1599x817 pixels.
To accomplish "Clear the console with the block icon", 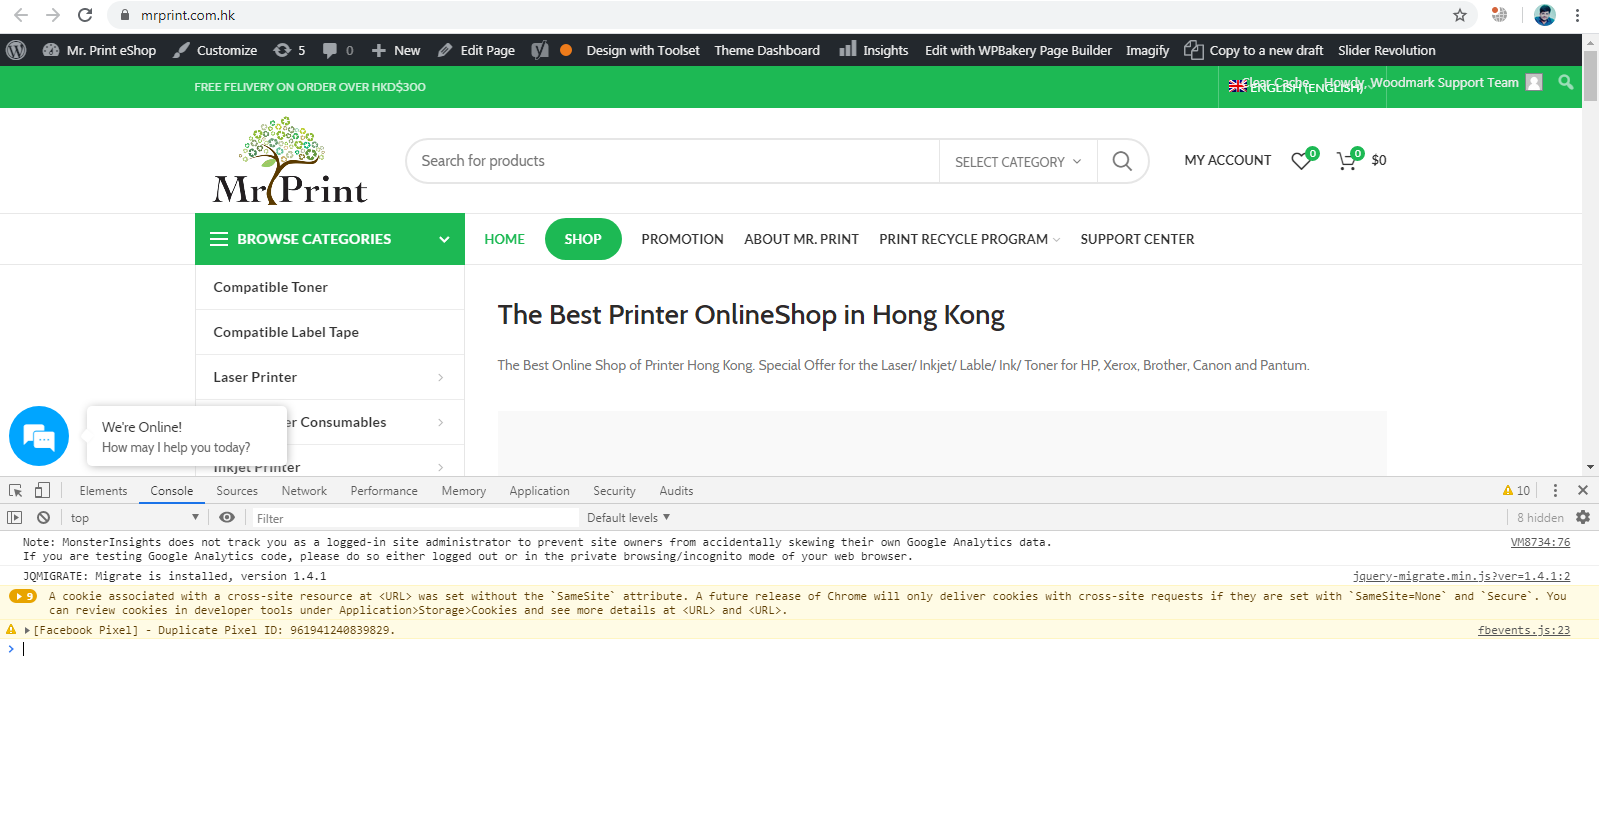I will coord(43,517).
